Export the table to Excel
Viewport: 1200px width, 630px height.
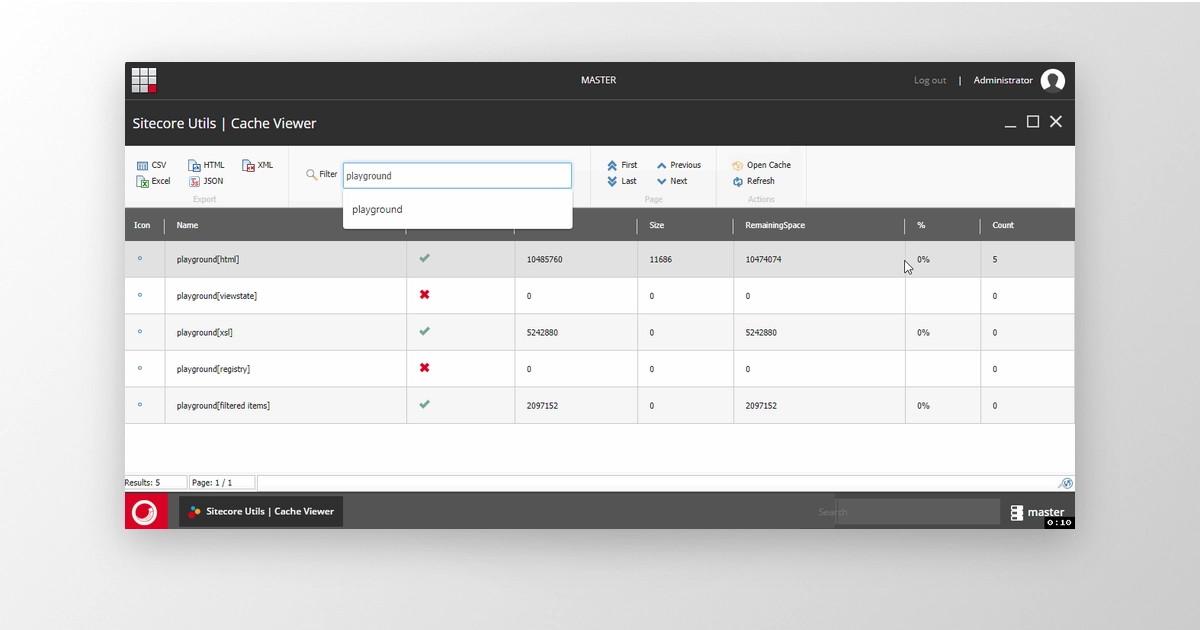(153, 181)
